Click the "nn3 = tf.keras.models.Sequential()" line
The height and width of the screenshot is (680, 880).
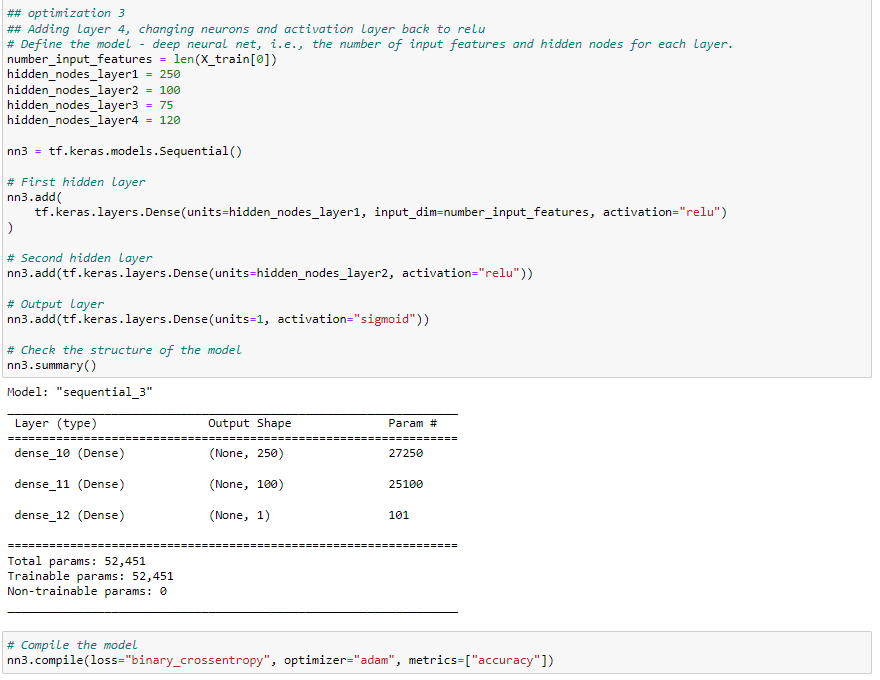tap(125, 151)
